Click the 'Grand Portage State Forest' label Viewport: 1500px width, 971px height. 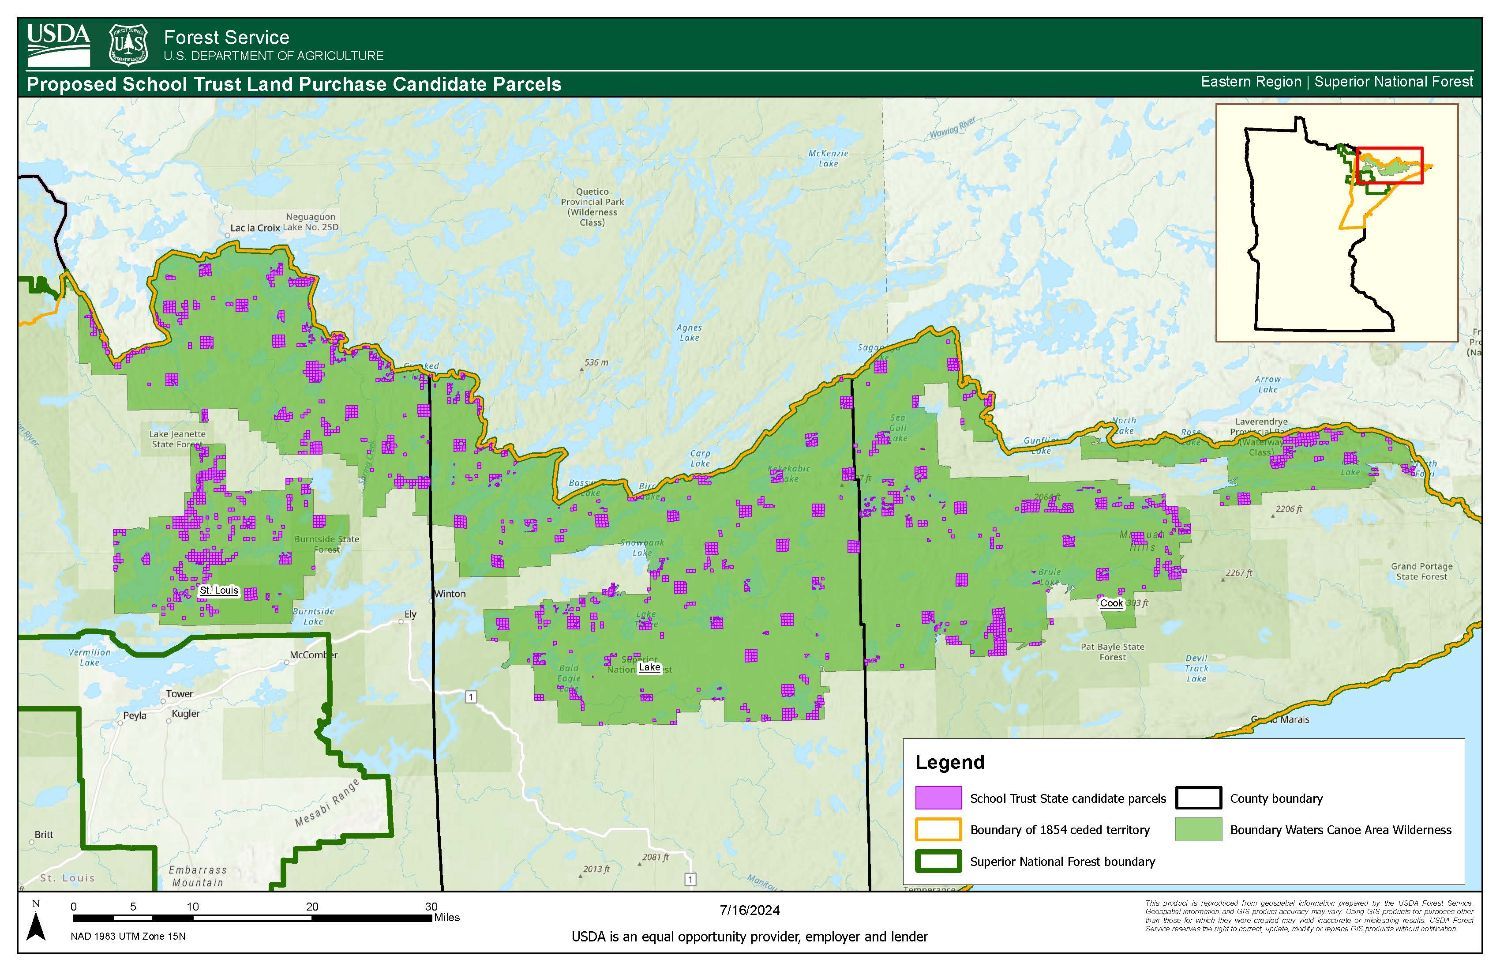click(1421, 571)
